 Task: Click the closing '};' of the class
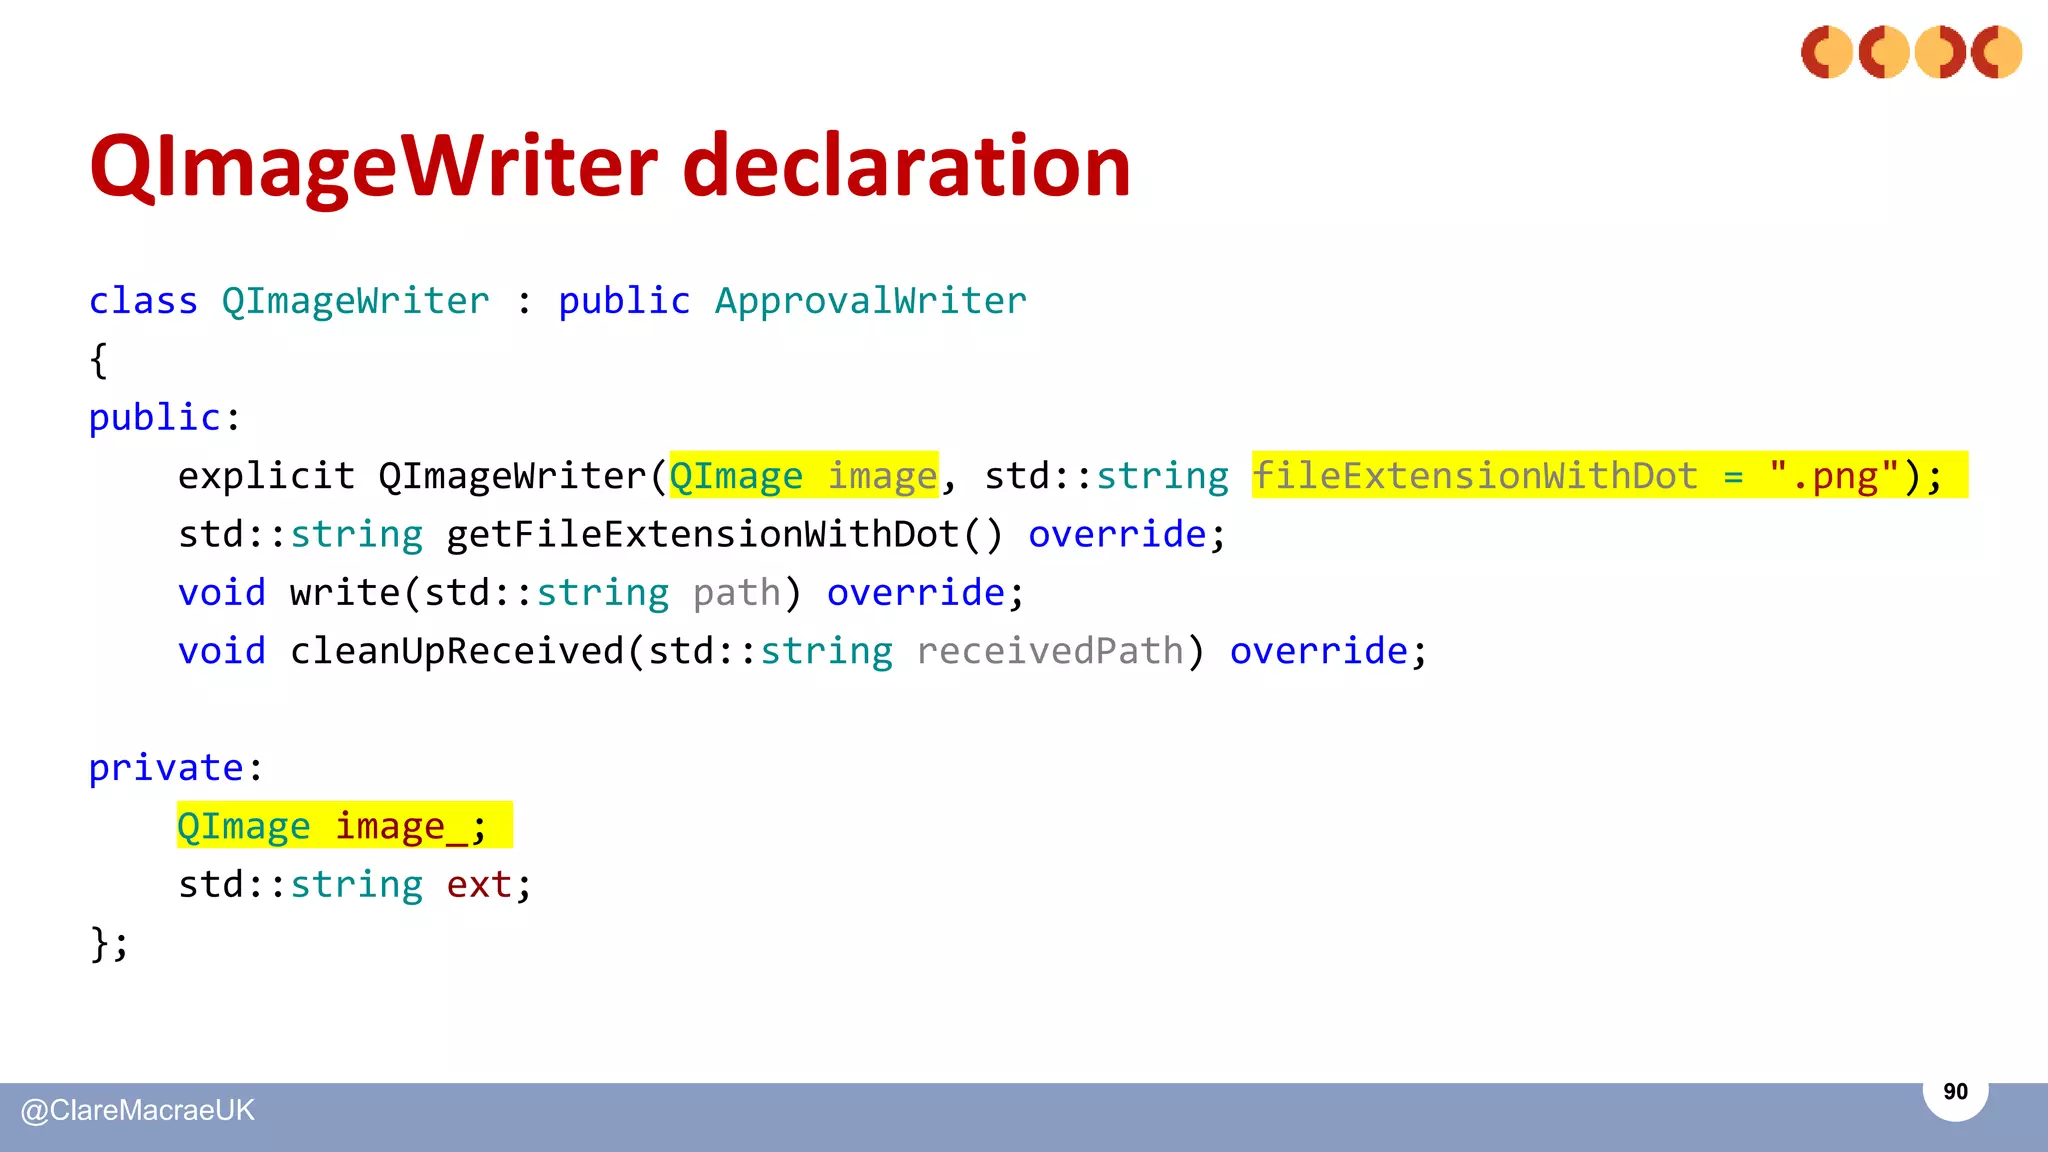[109, 943]
